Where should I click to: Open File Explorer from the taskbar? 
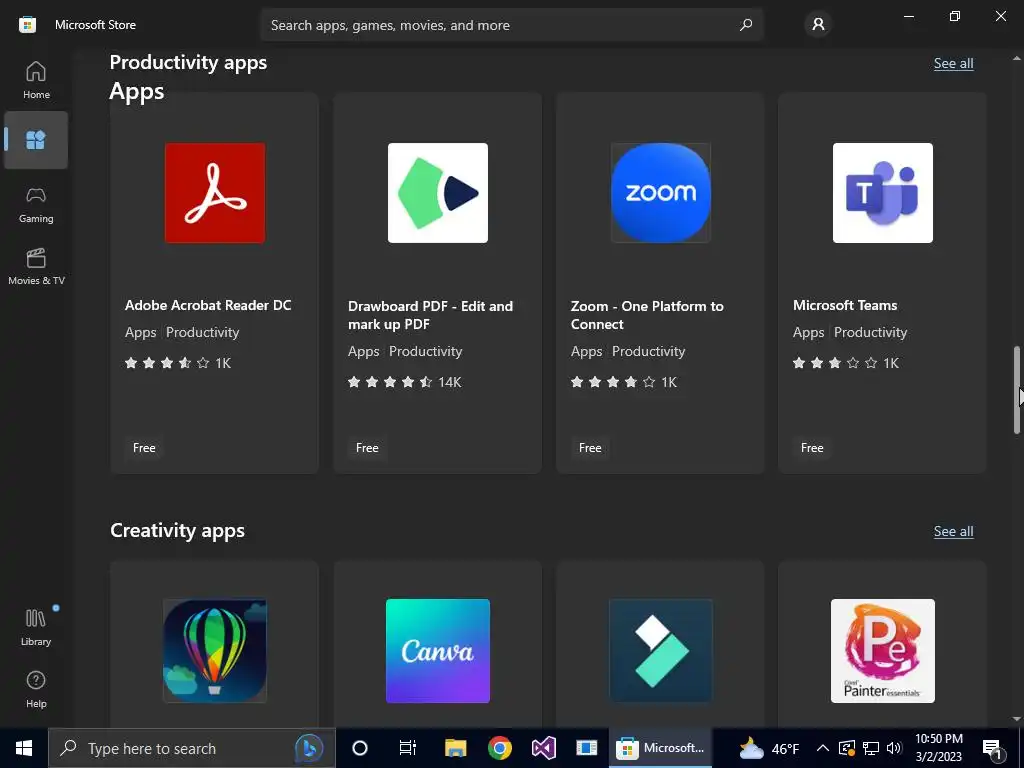tap(455, 748)
